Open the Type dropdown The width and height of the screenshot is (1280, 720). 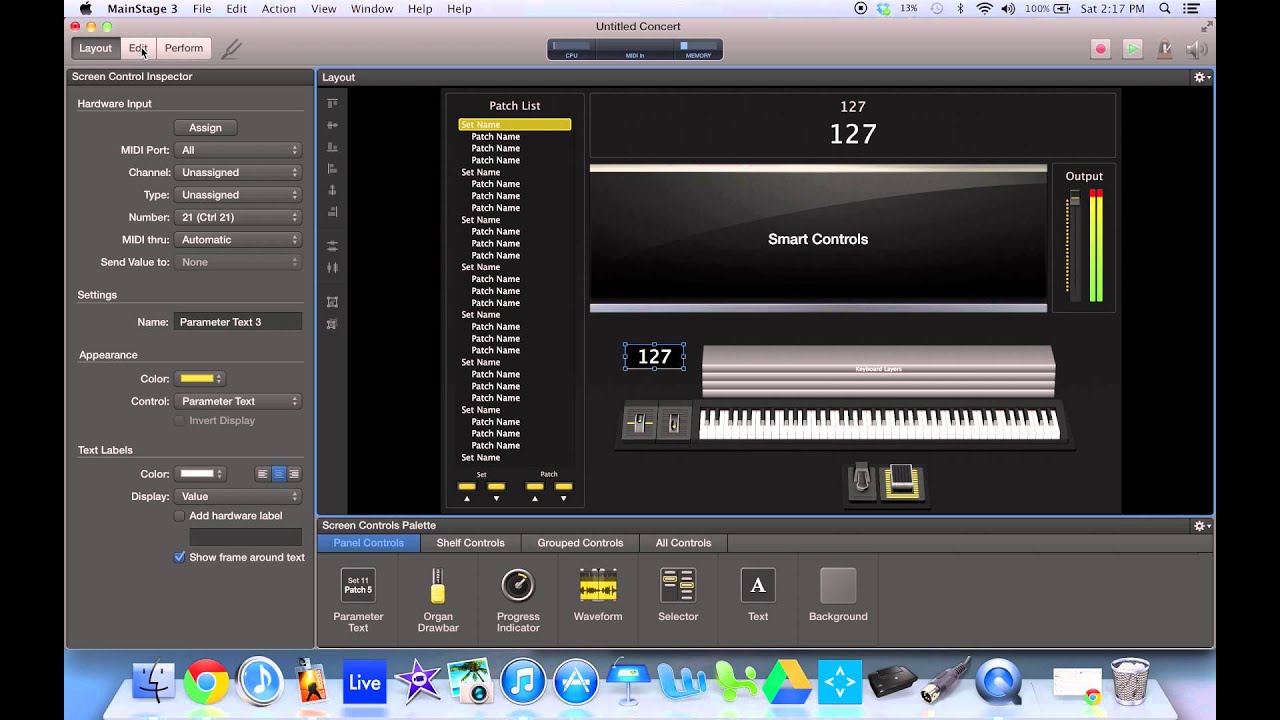point(238,195)
